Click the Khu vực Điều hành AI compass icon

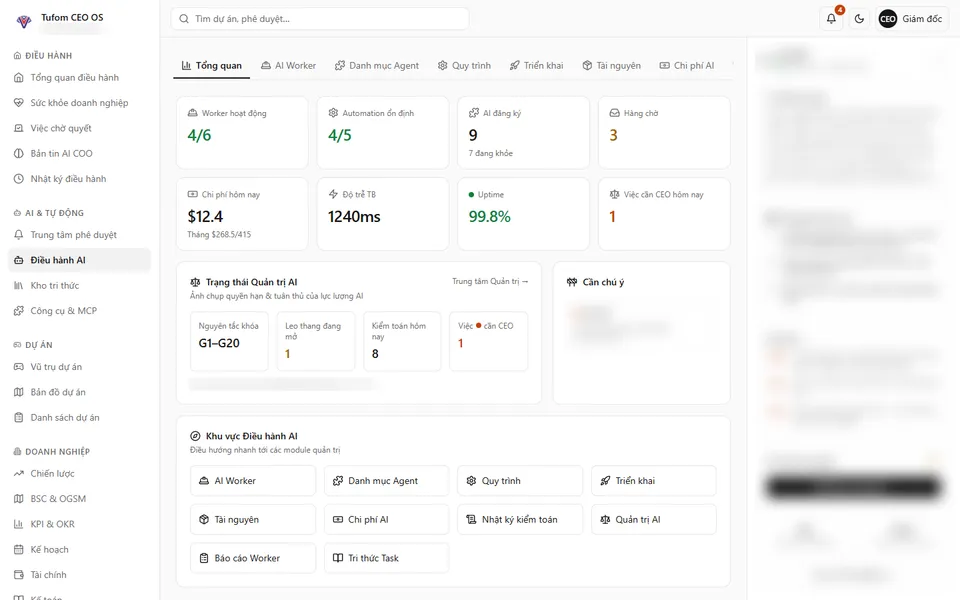(195, 437)
